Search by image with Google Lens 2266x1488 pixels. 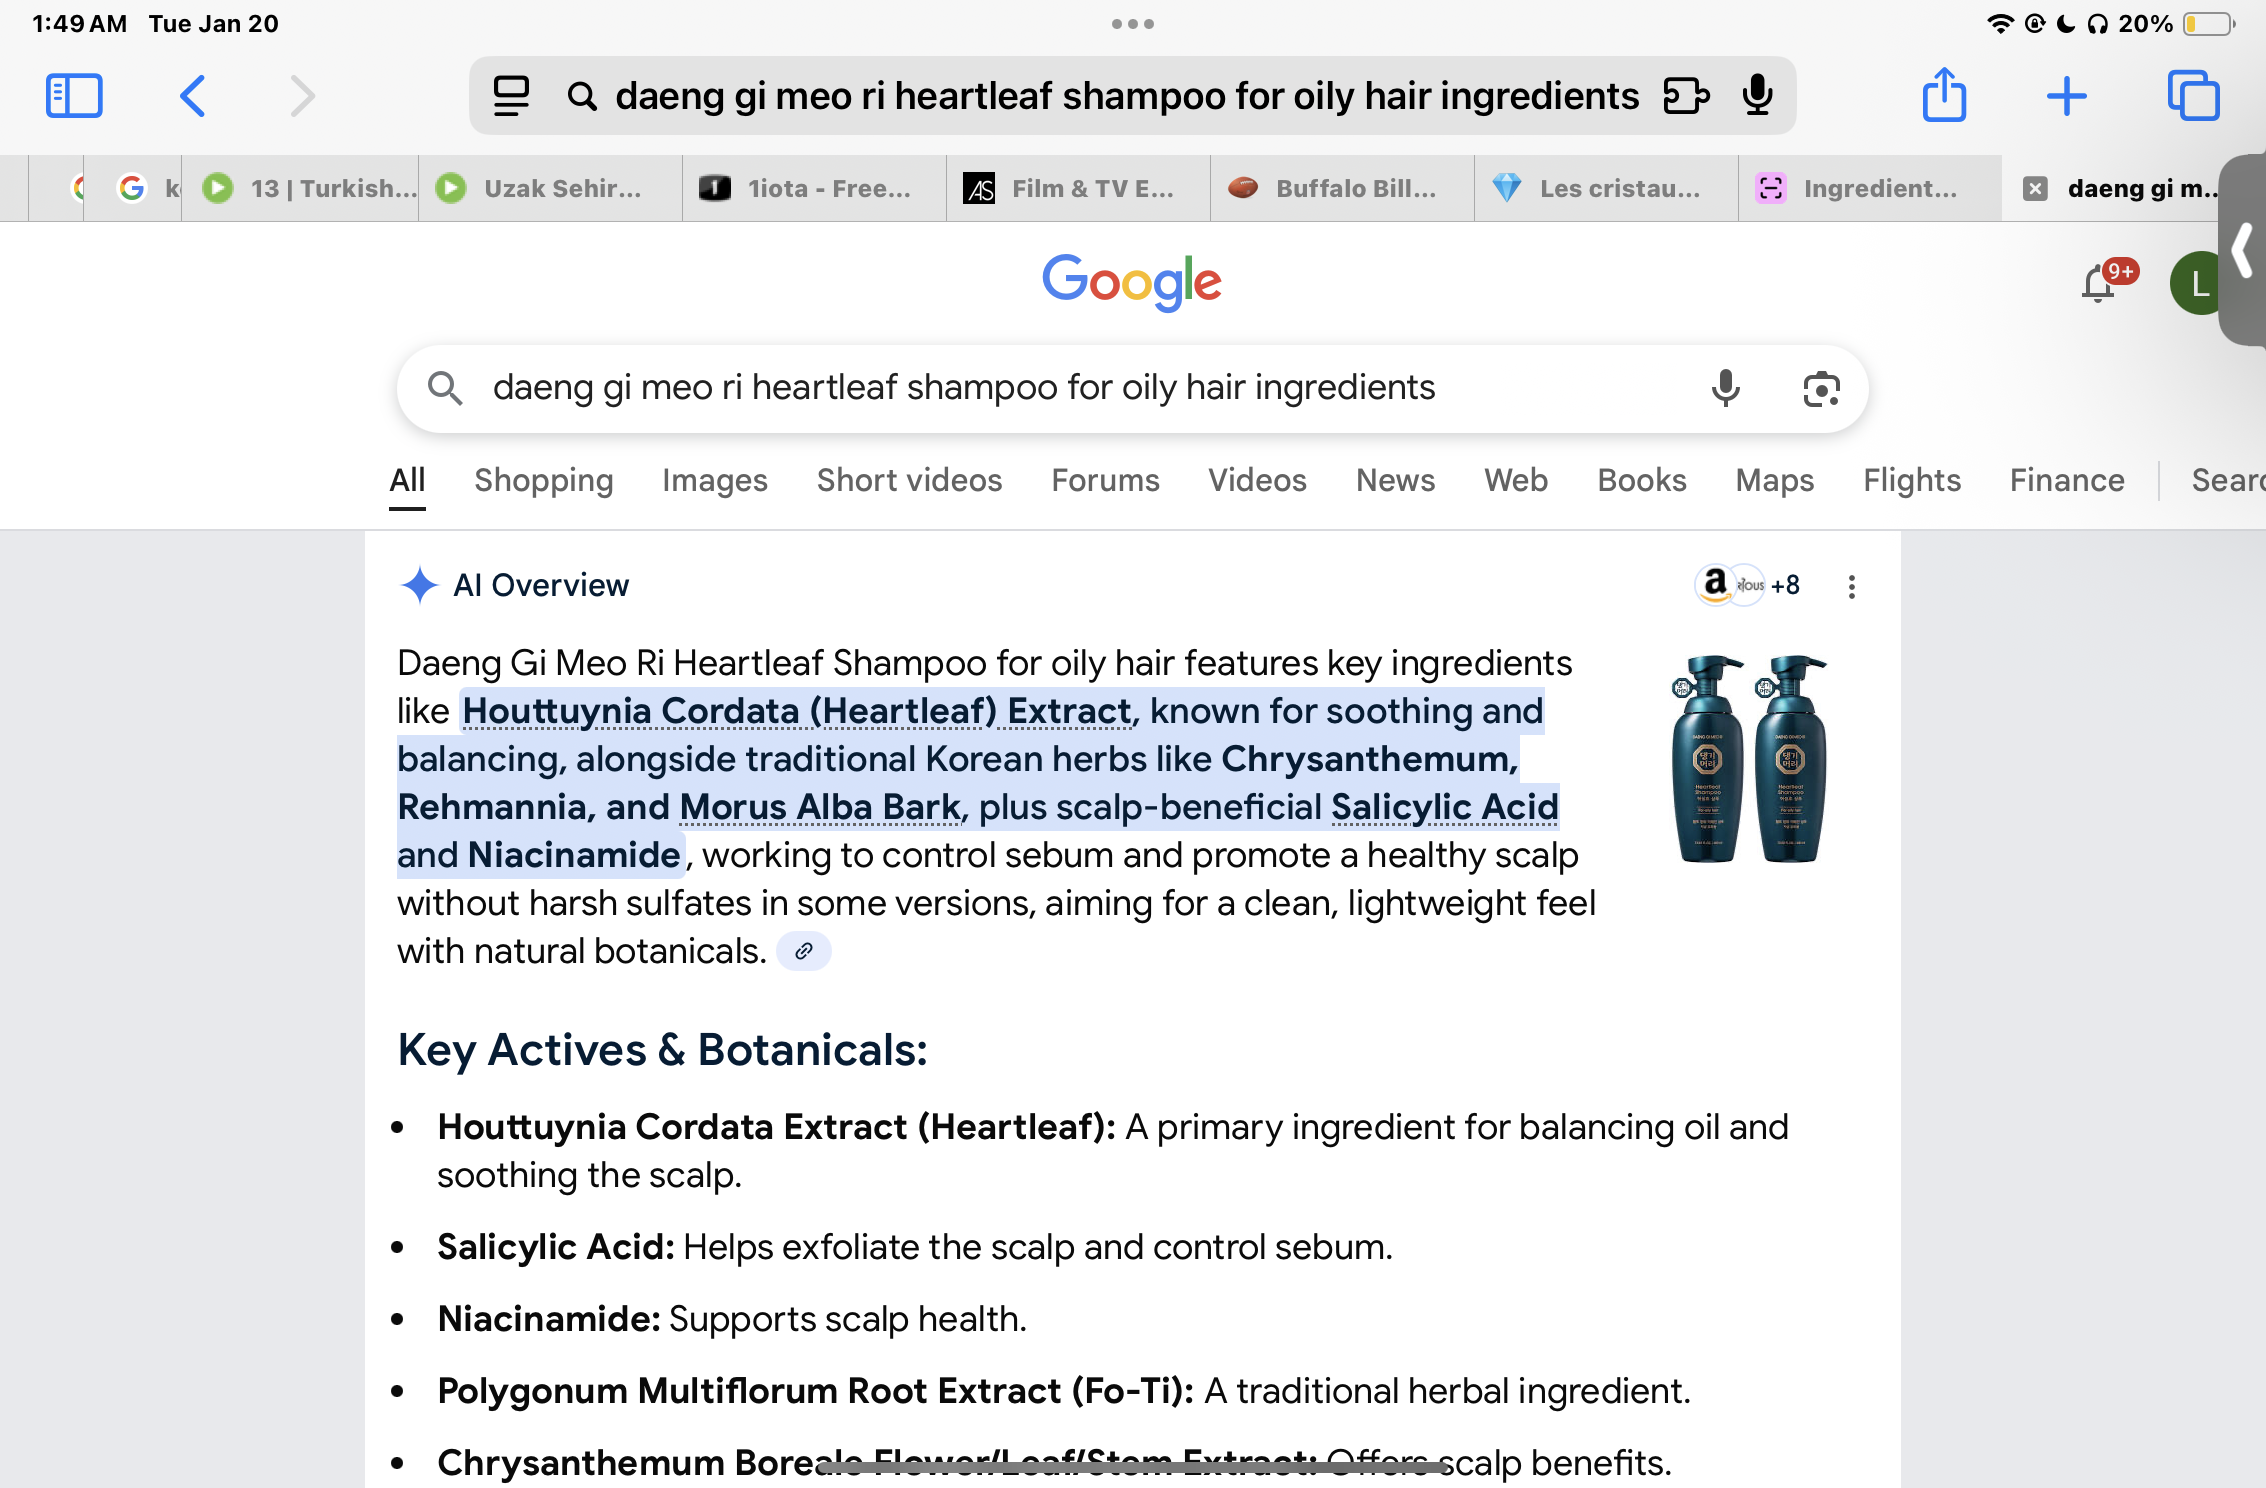(x=1821, y=388)
